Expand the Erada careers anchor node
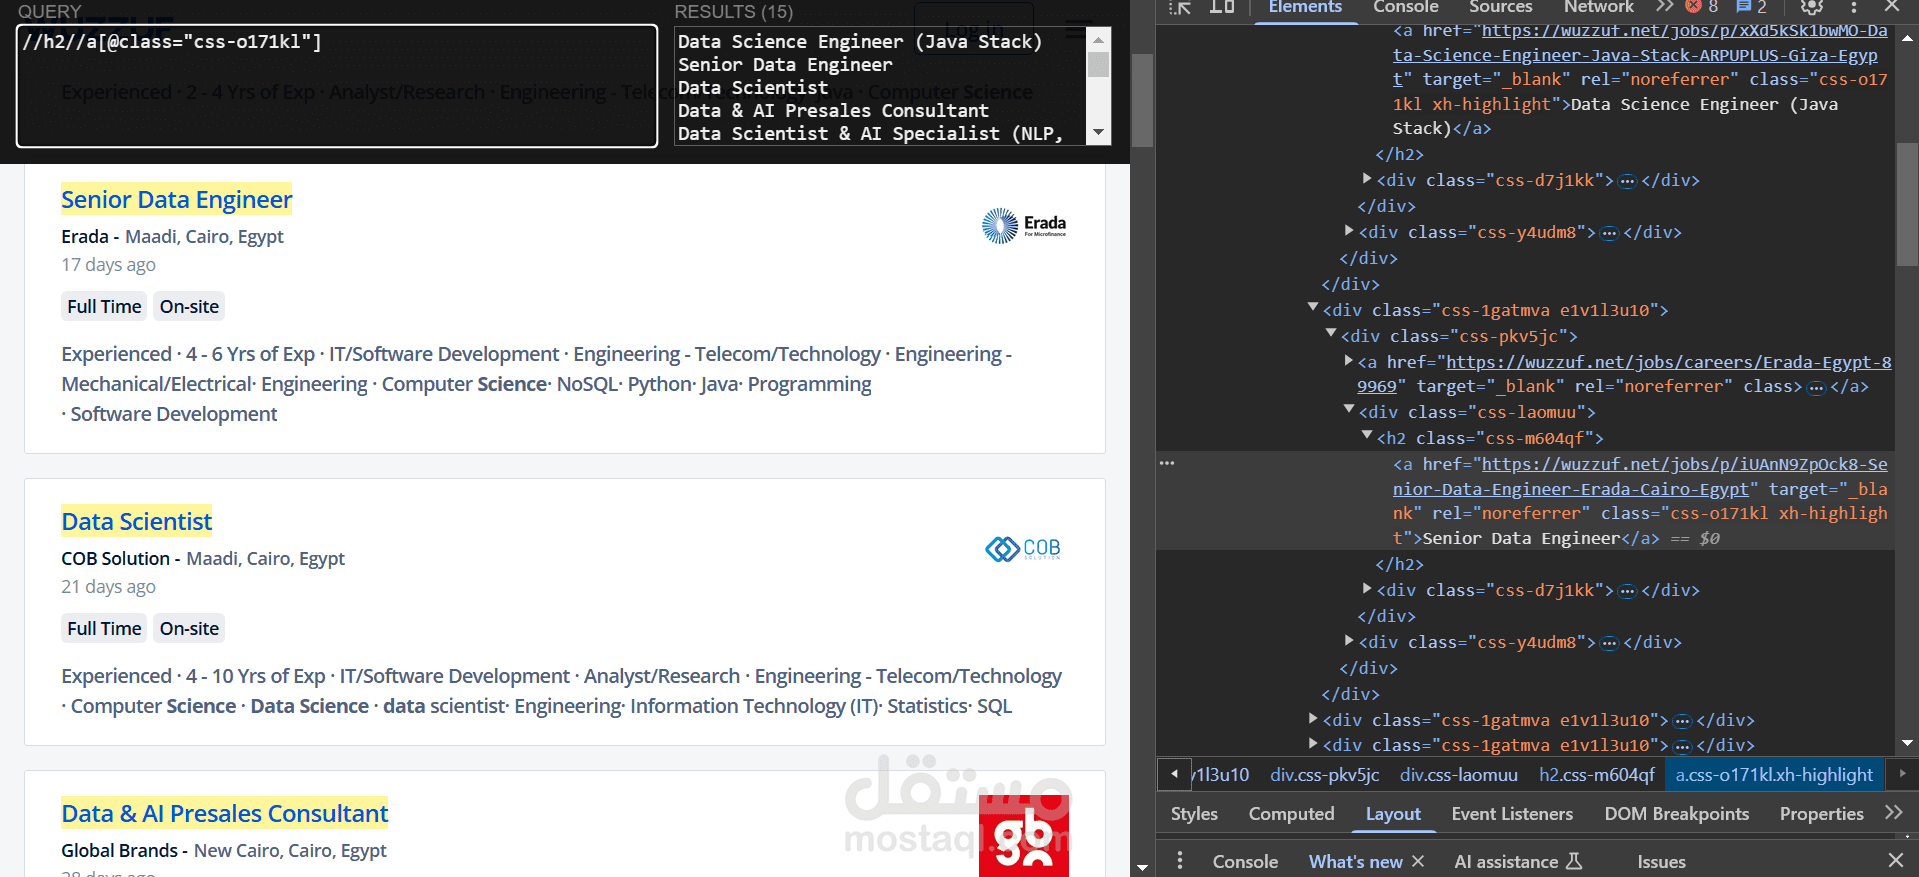 point(1349,361)
